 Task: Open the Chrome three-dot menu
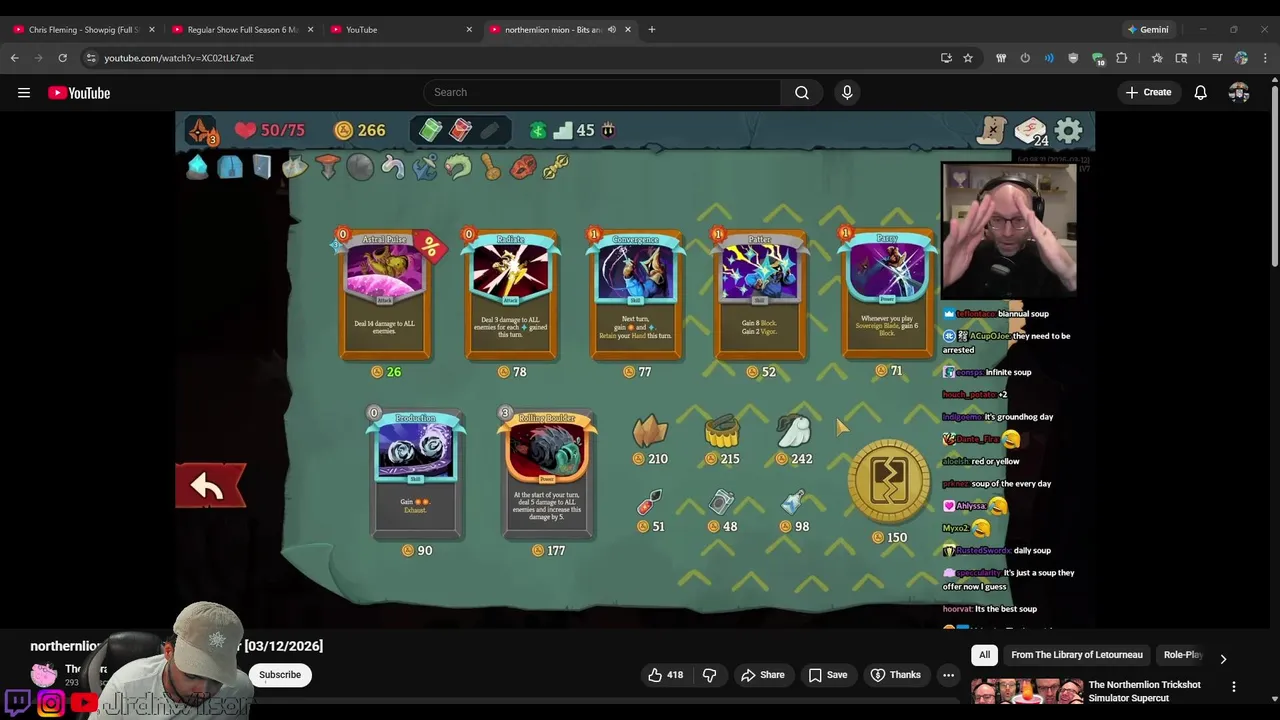1265,58
